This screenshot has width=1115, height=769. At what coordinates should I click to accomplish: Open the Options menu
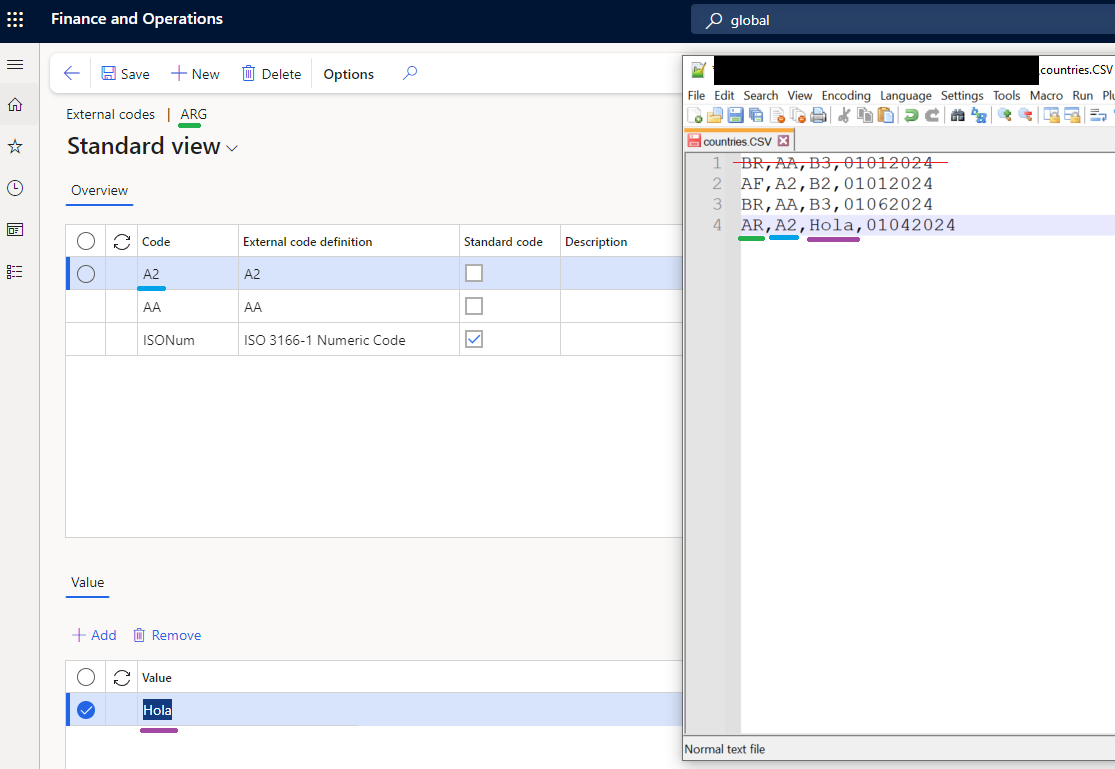pyautogui.click(x=348, y=73)
